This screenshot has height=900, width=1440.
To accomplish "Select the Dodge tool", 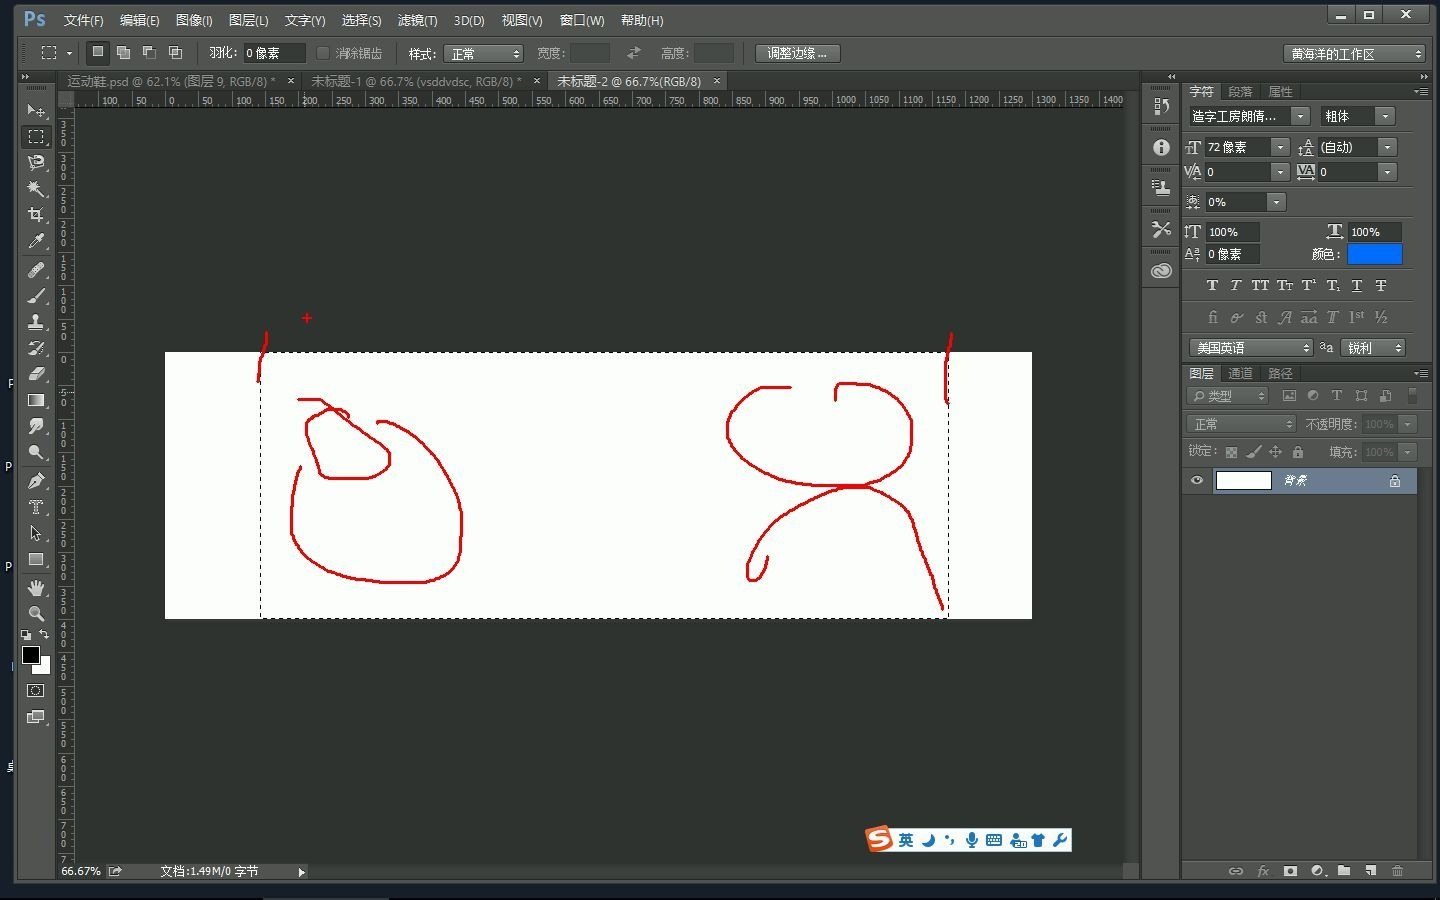I will 36,452.
